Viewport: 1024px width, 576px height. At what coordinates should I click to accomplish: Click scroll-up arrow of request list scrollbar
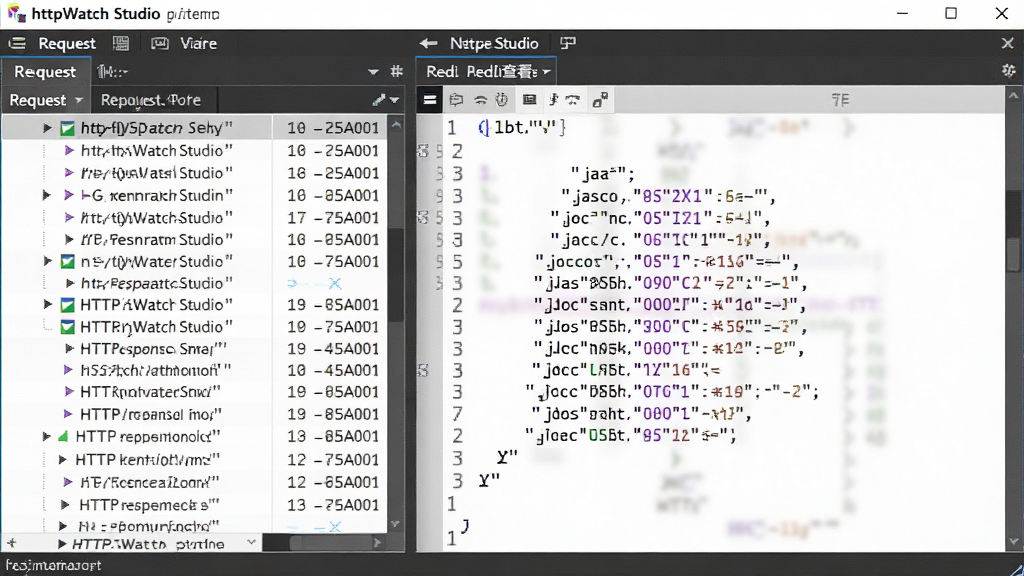(x=396, y=124)
